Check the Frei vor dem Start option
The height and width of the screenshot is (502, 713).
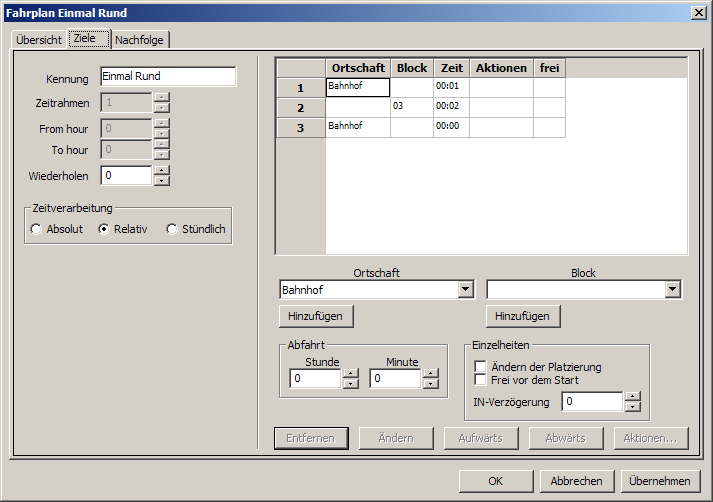point(481,380)
